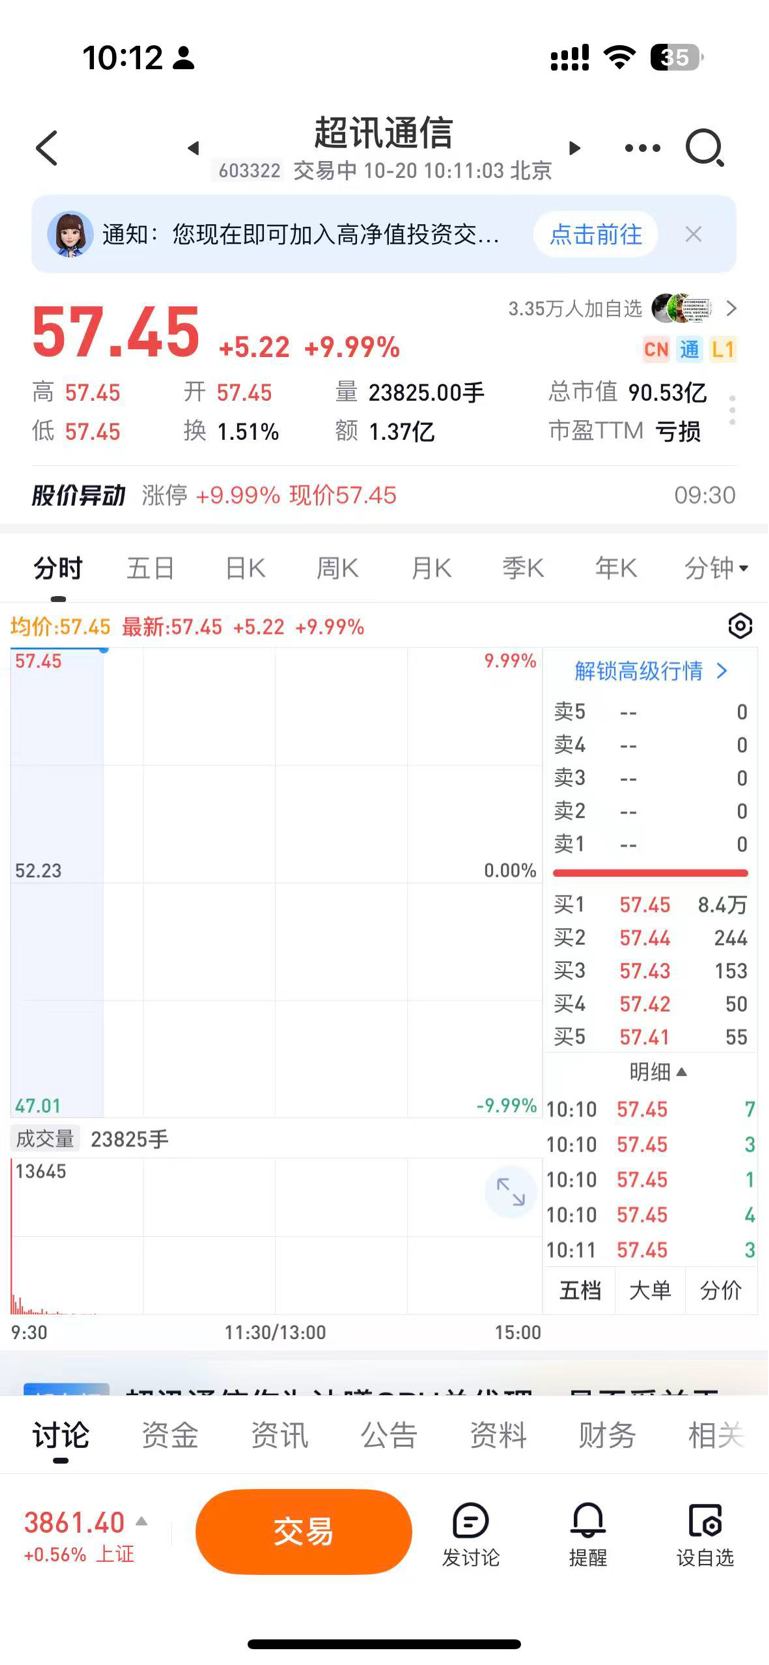Open the 资金 capital flow tab
Image resolution: width=769 pixels, height=1665 pixels.
(170, 1435)
